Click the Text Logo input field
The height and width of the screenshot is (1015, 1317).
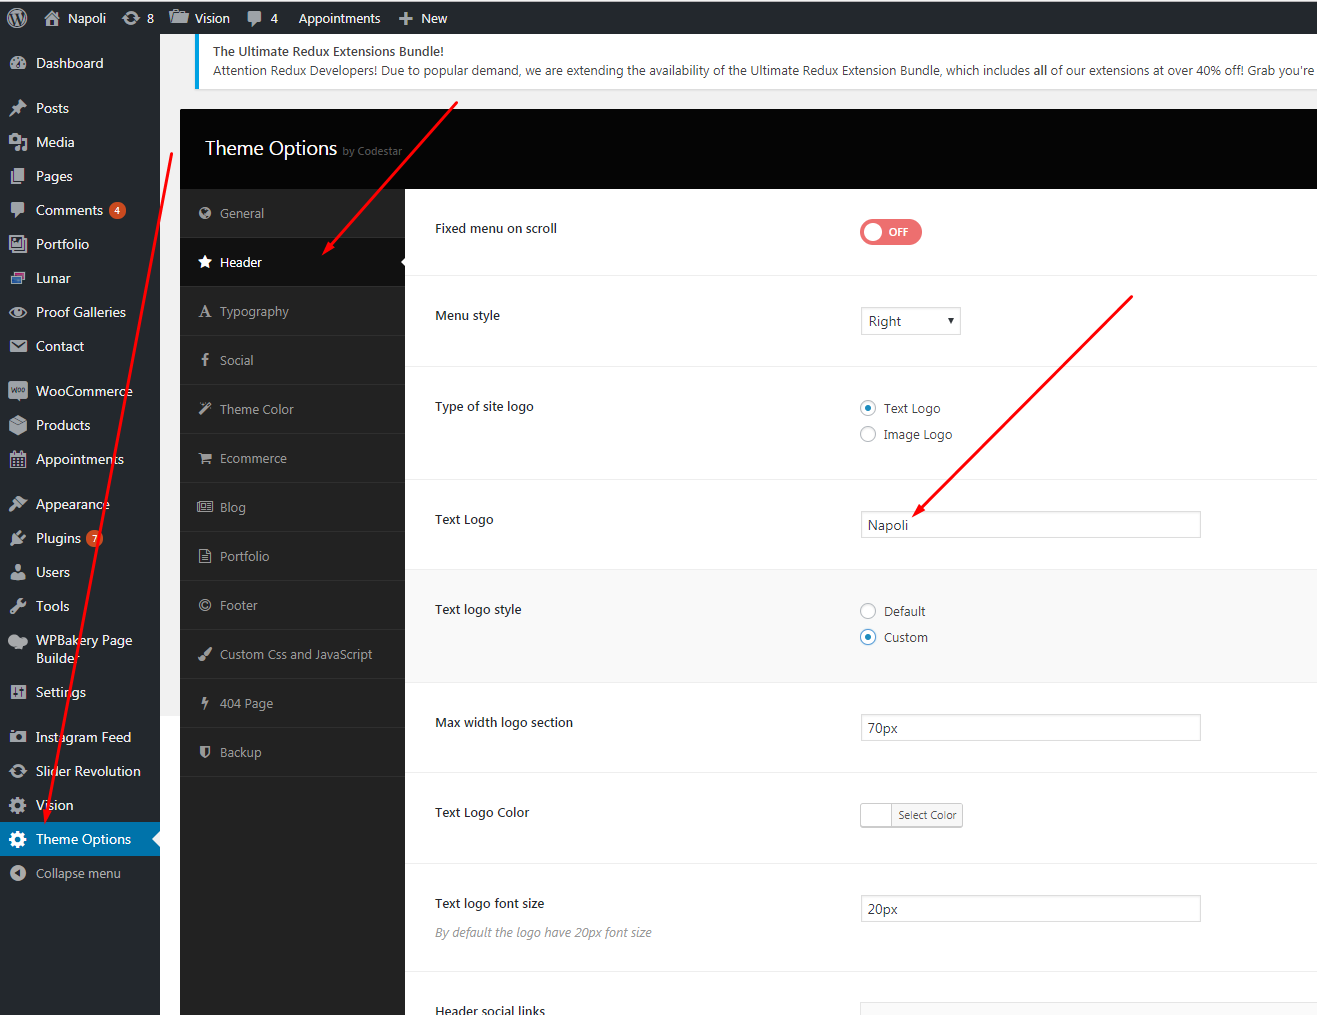click(1030, 525)
